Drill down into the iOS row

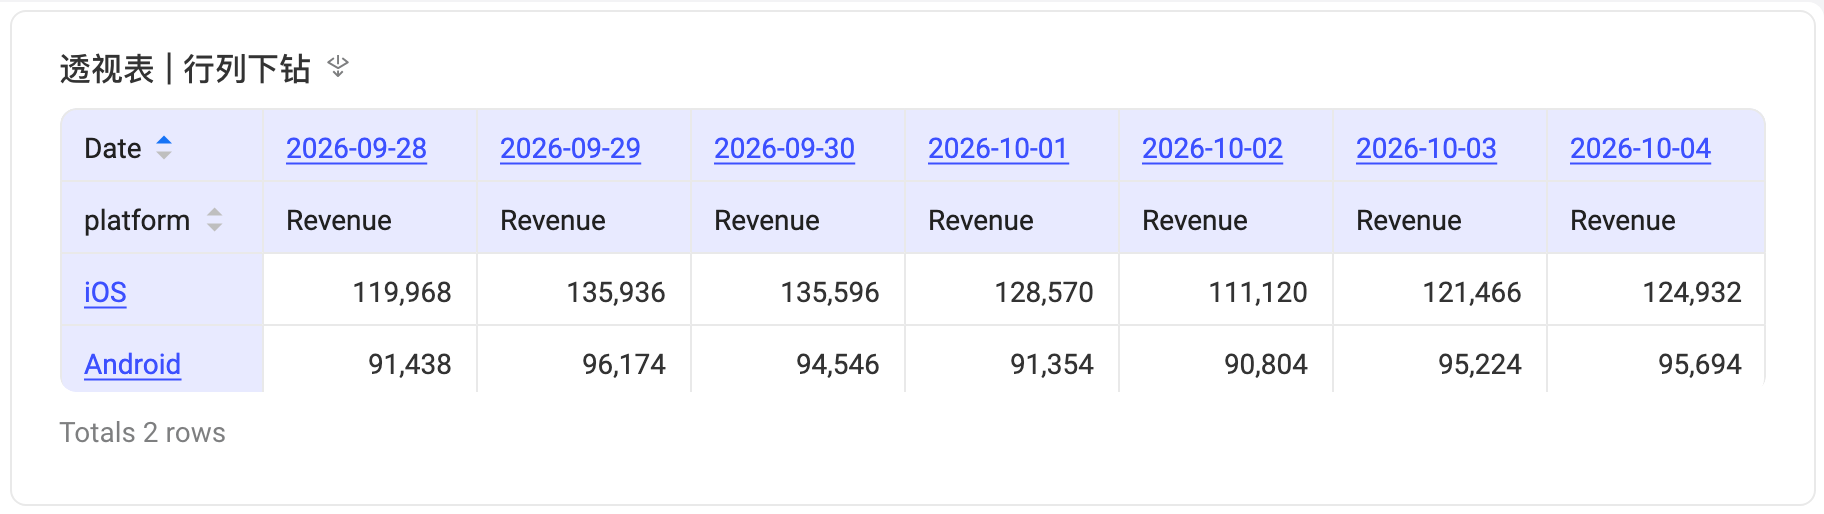point(105,292)
